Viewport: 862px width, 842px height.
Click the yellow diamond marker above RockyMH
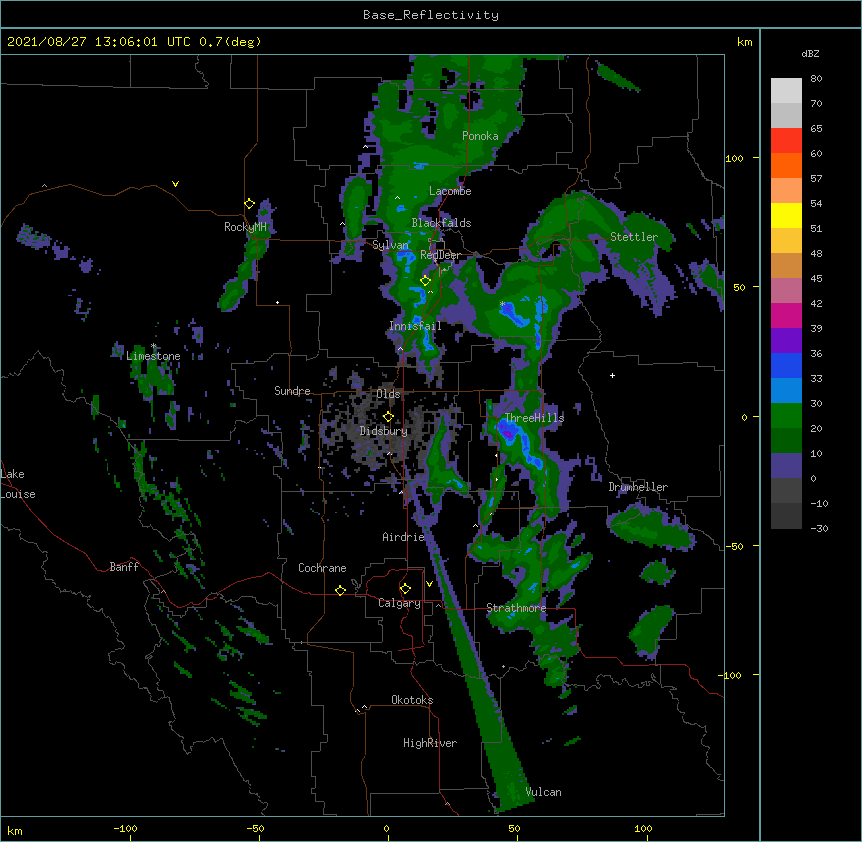[x=249, y=204]
